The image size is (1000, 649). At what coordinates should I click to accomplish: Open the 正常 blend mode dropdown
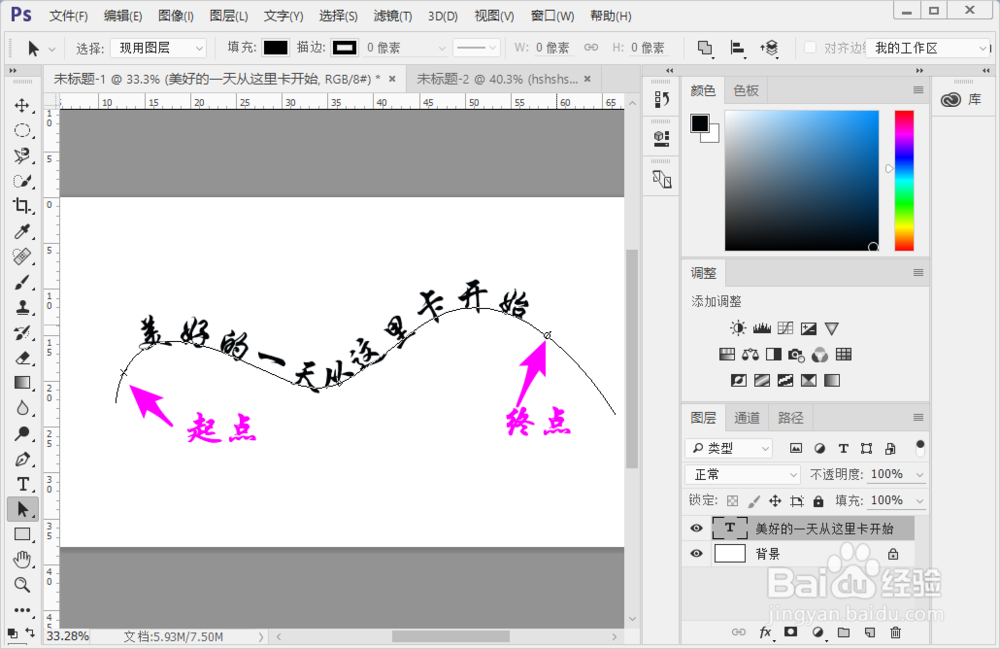(741, 473)
